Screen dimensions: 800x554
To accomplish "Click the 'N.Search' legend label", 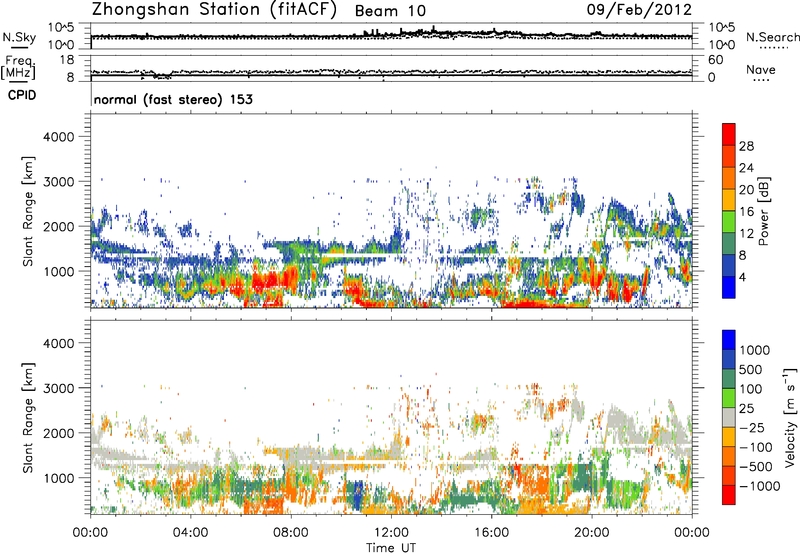I will coord(773,37).
